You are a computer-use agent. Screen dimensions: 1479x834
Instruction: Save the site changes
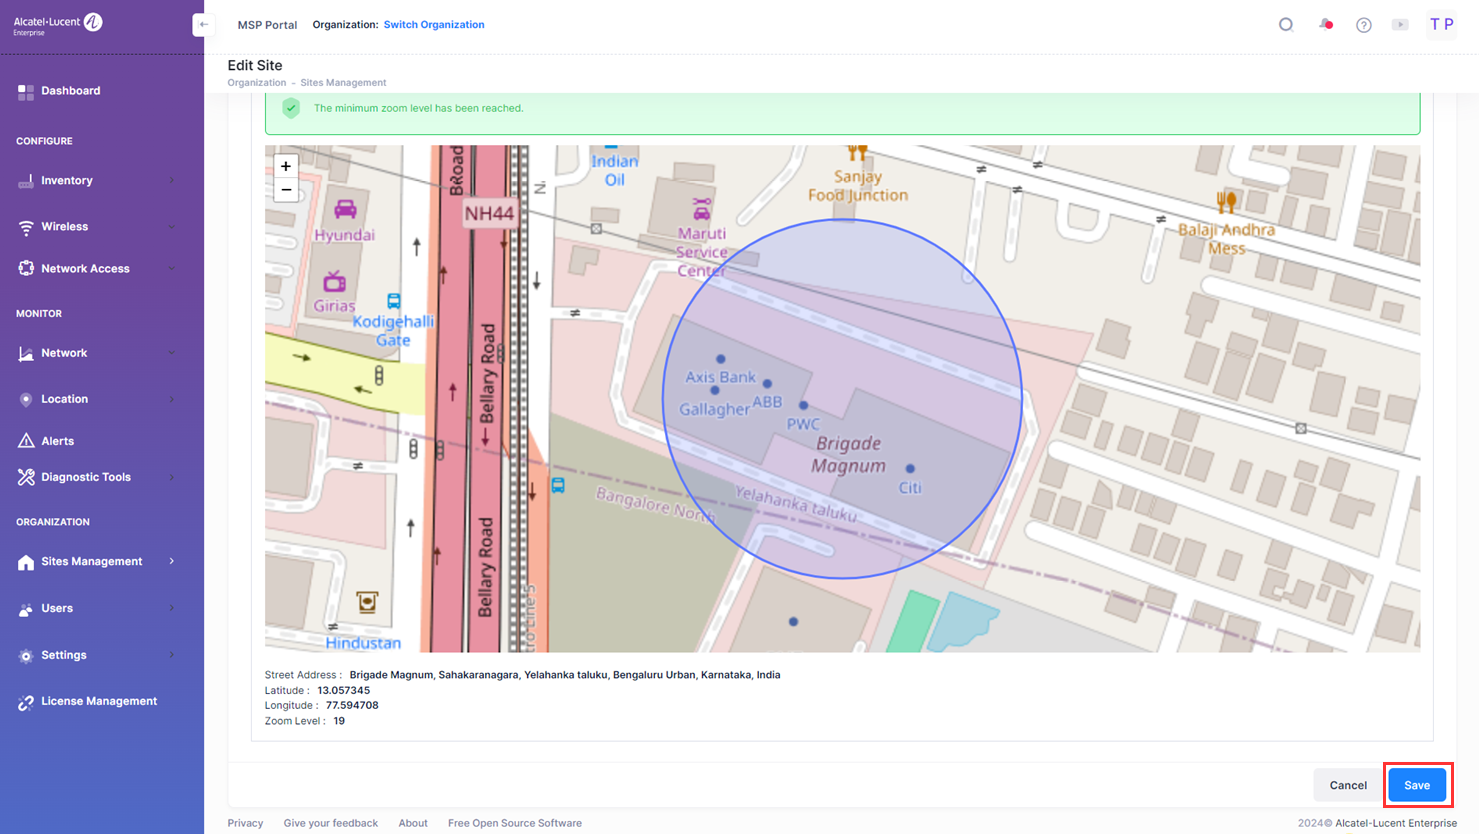(x=1416, y=785)
